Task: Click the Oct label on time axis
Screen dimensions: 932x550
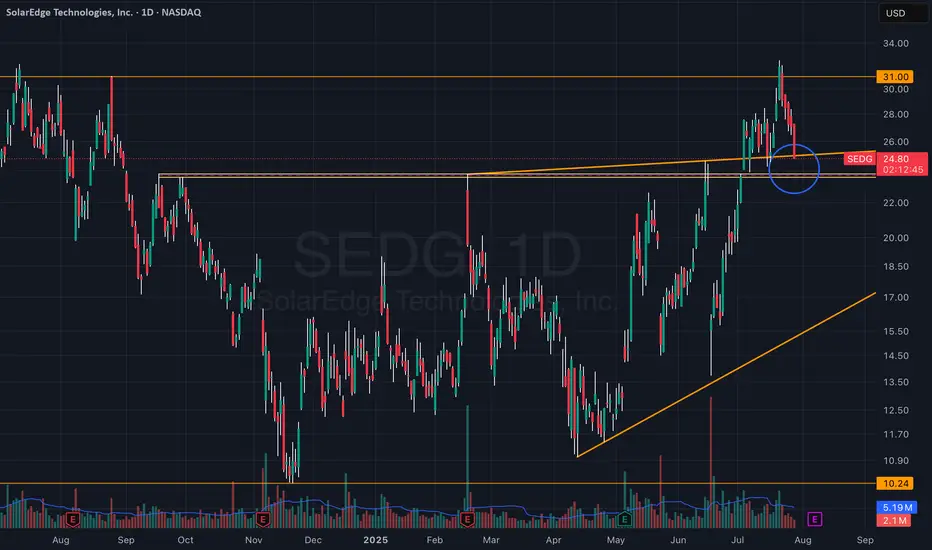Action: (x=185, y=540)
